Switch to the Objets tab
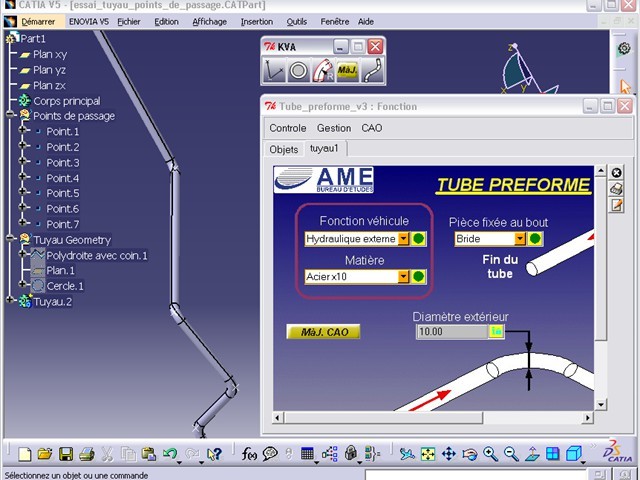The height and width of the screenshot is (480, 640). click(x=284, y=149)
